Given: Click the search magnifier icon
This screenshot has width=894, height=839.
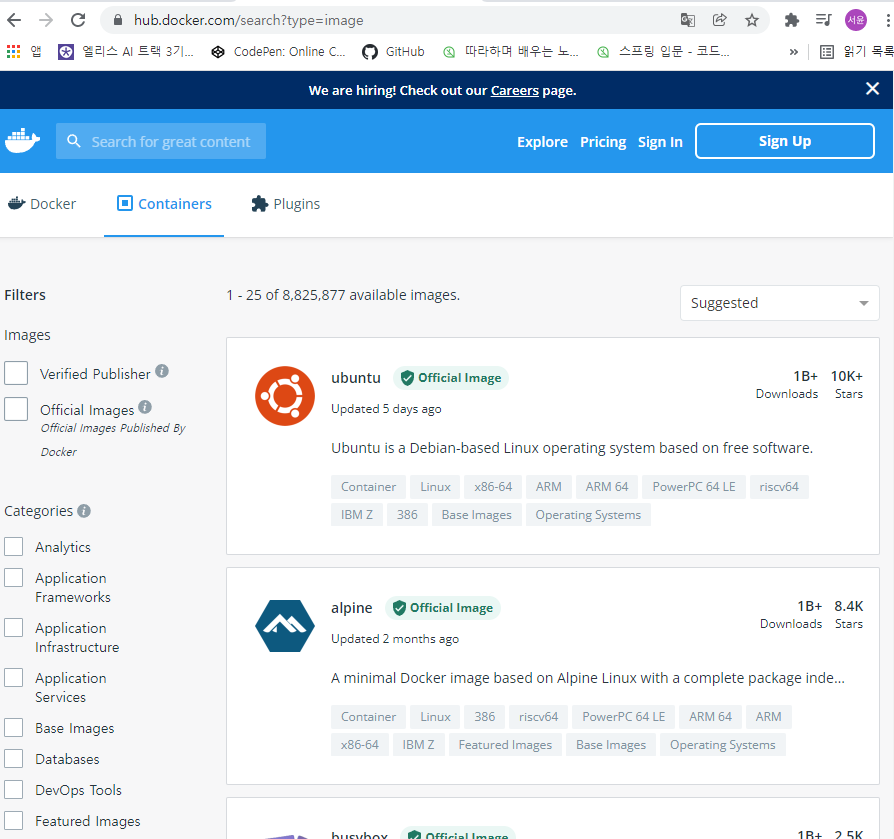Looking at the screenshot, I should pos(74,141).
